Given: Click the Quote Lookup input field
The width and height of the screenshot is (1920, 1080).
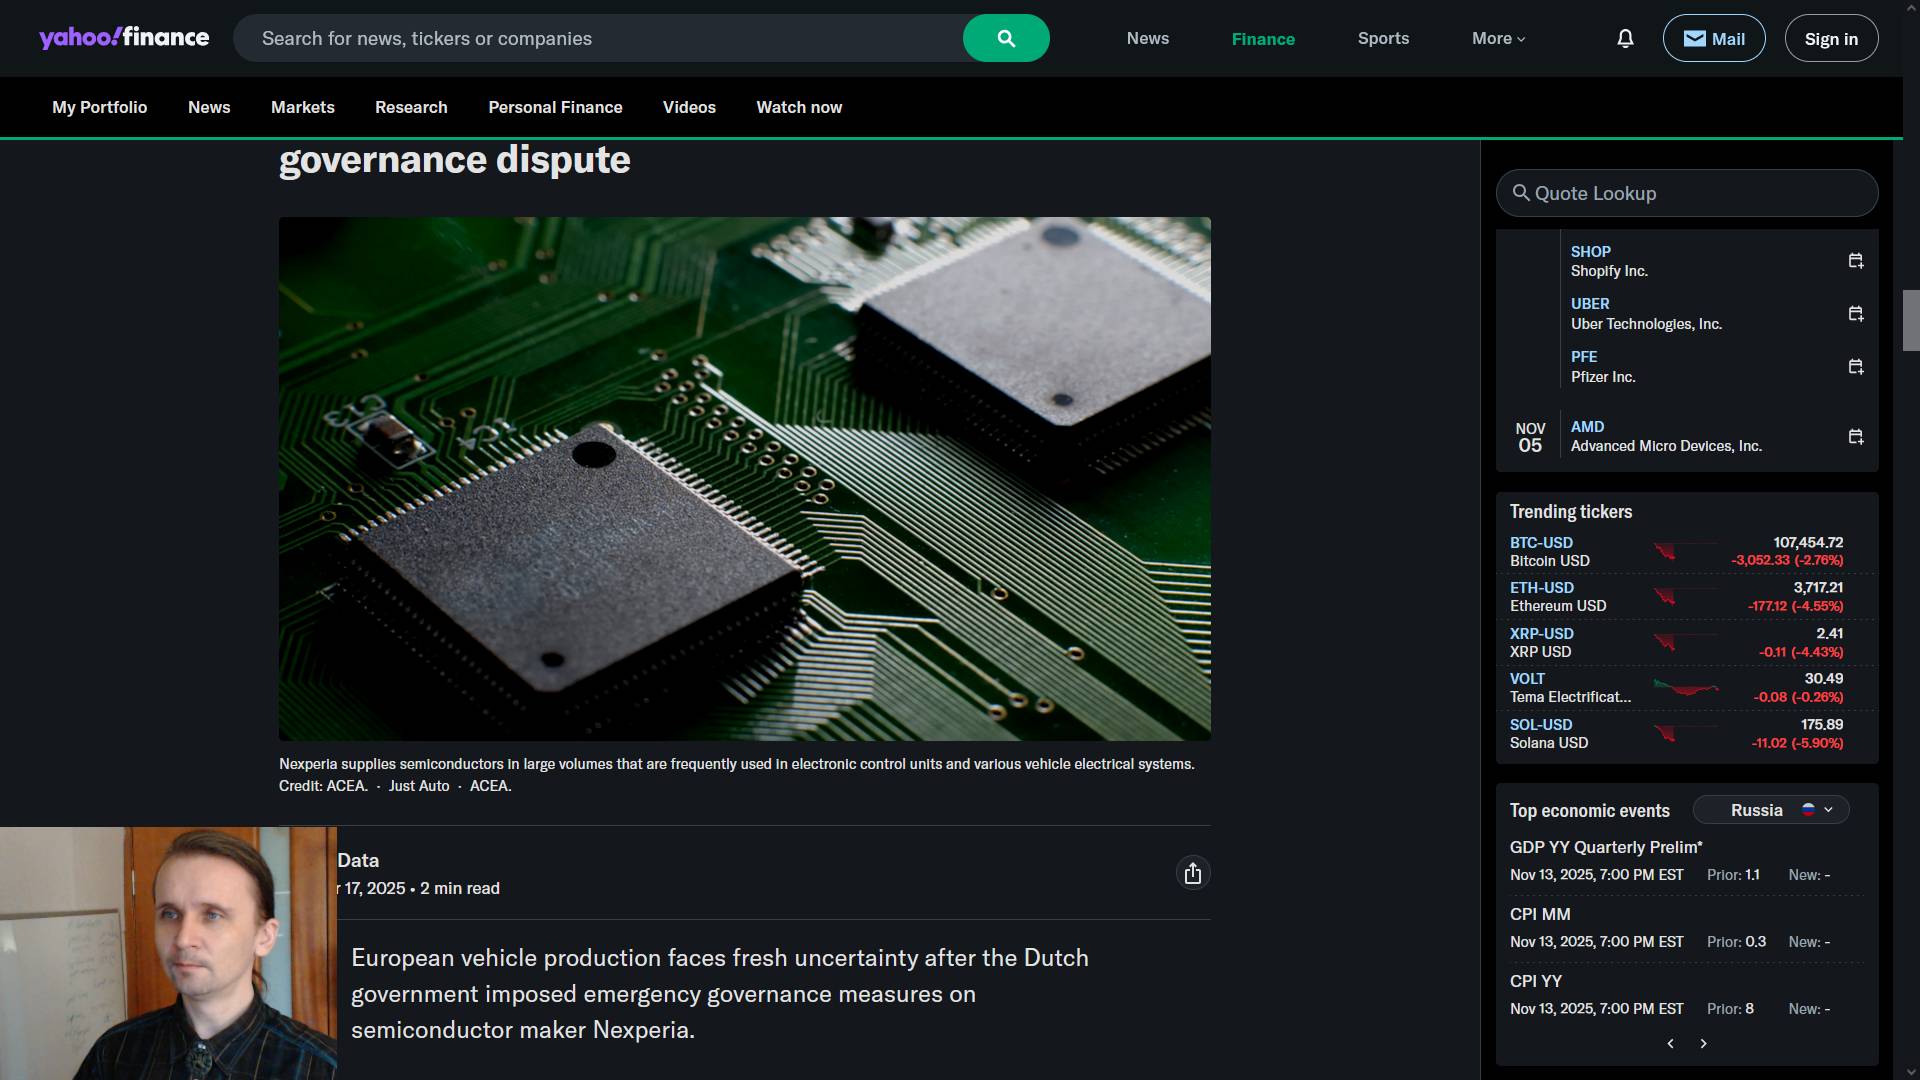Looking at the screenshot, I should pyautogui.click(x=1687, y=193).
